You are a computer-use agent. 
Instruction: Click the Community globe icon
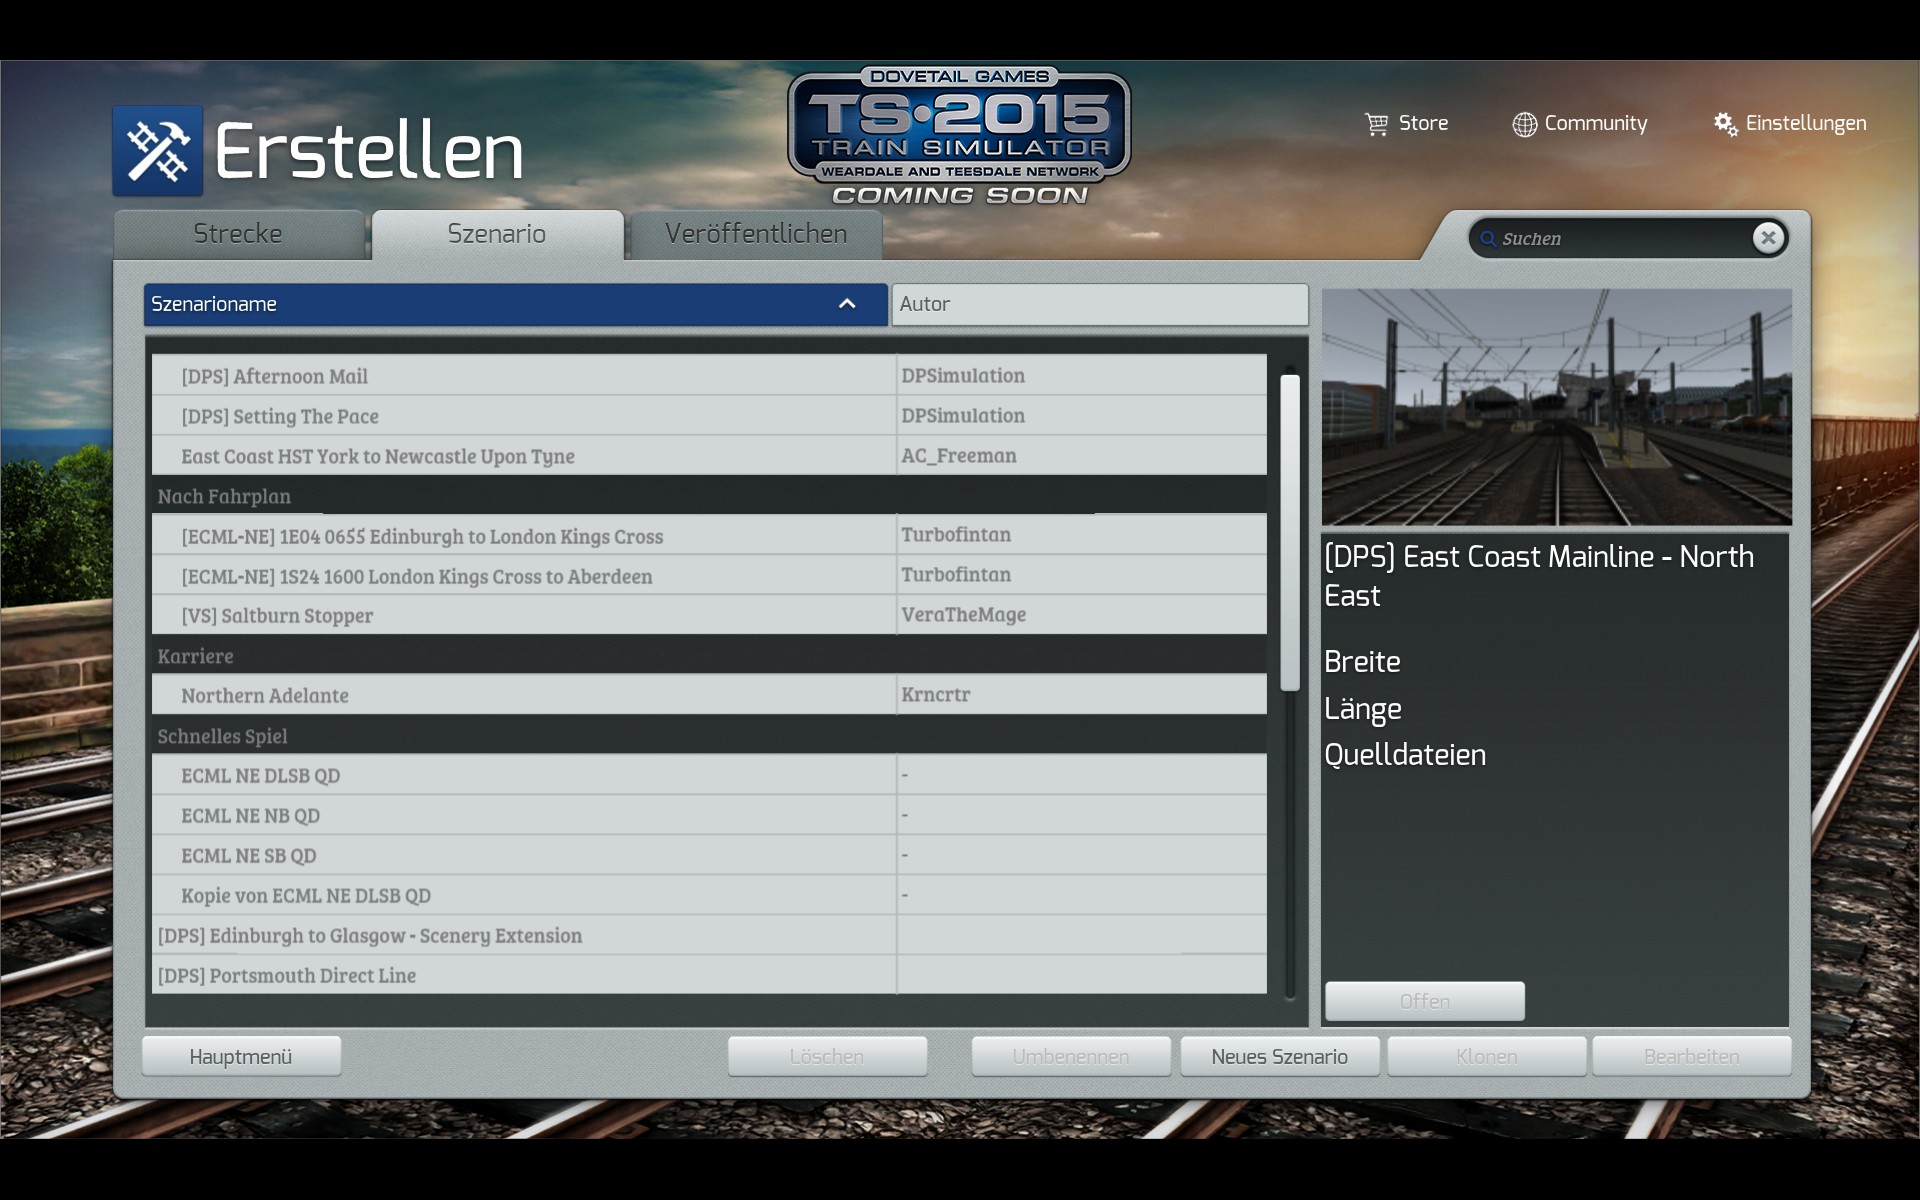(x=1524, y=124)
